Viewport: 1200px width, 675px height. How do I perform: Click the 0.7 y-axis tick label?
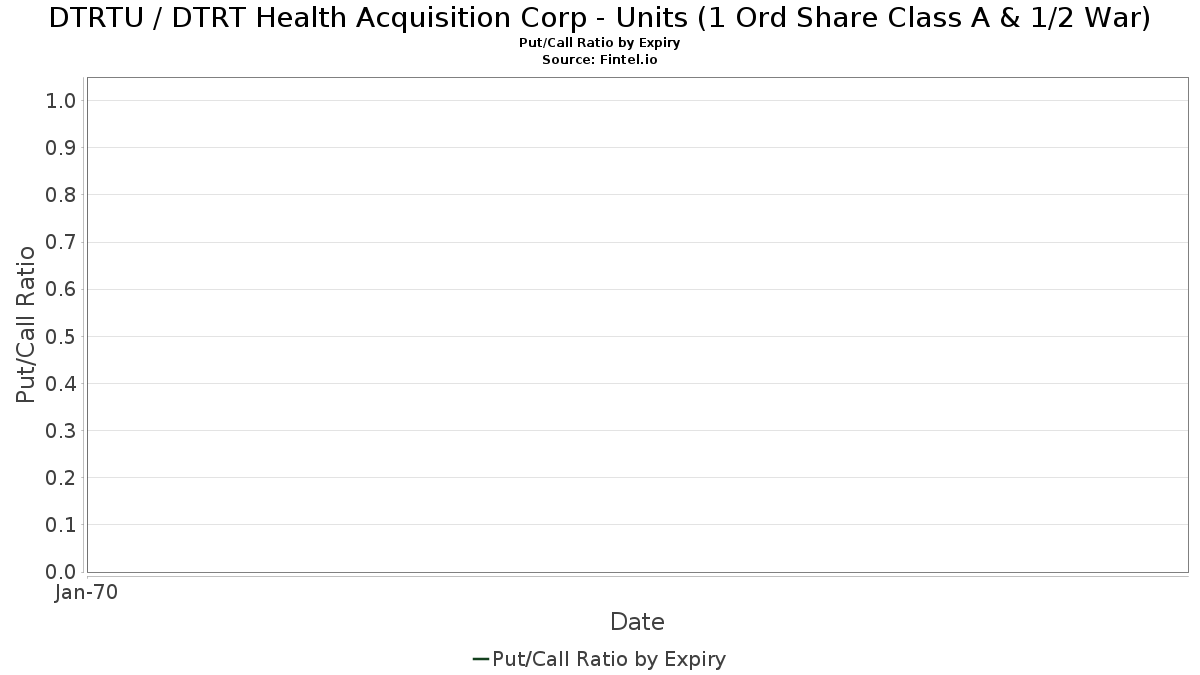point(61,242)
